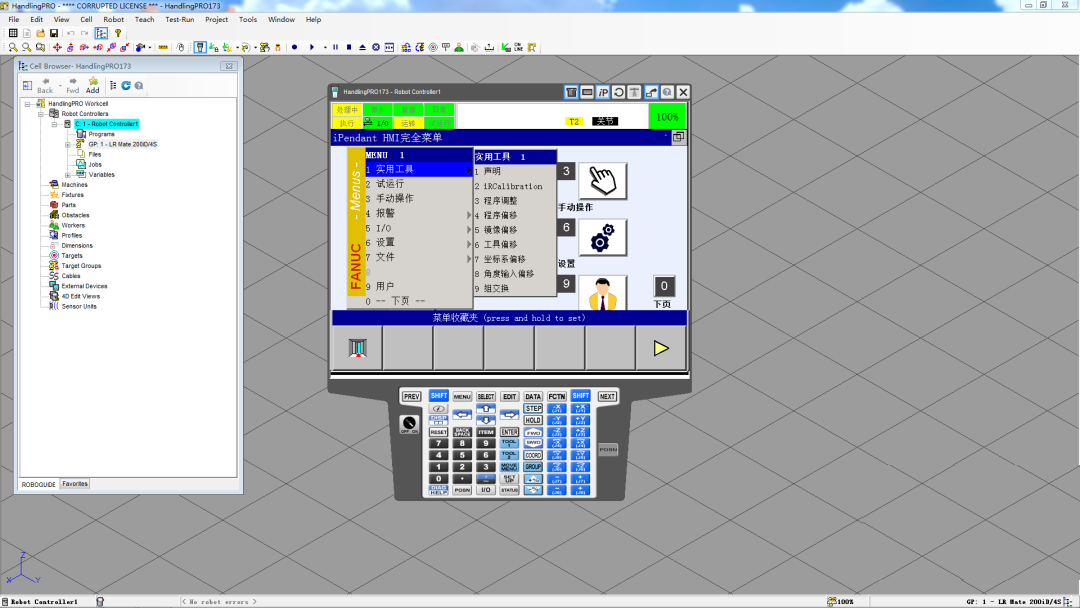This screenshot has width=1080, height=608.
Task: Click the fault reset circle-X toolbar icon
Action: [376, 48]
